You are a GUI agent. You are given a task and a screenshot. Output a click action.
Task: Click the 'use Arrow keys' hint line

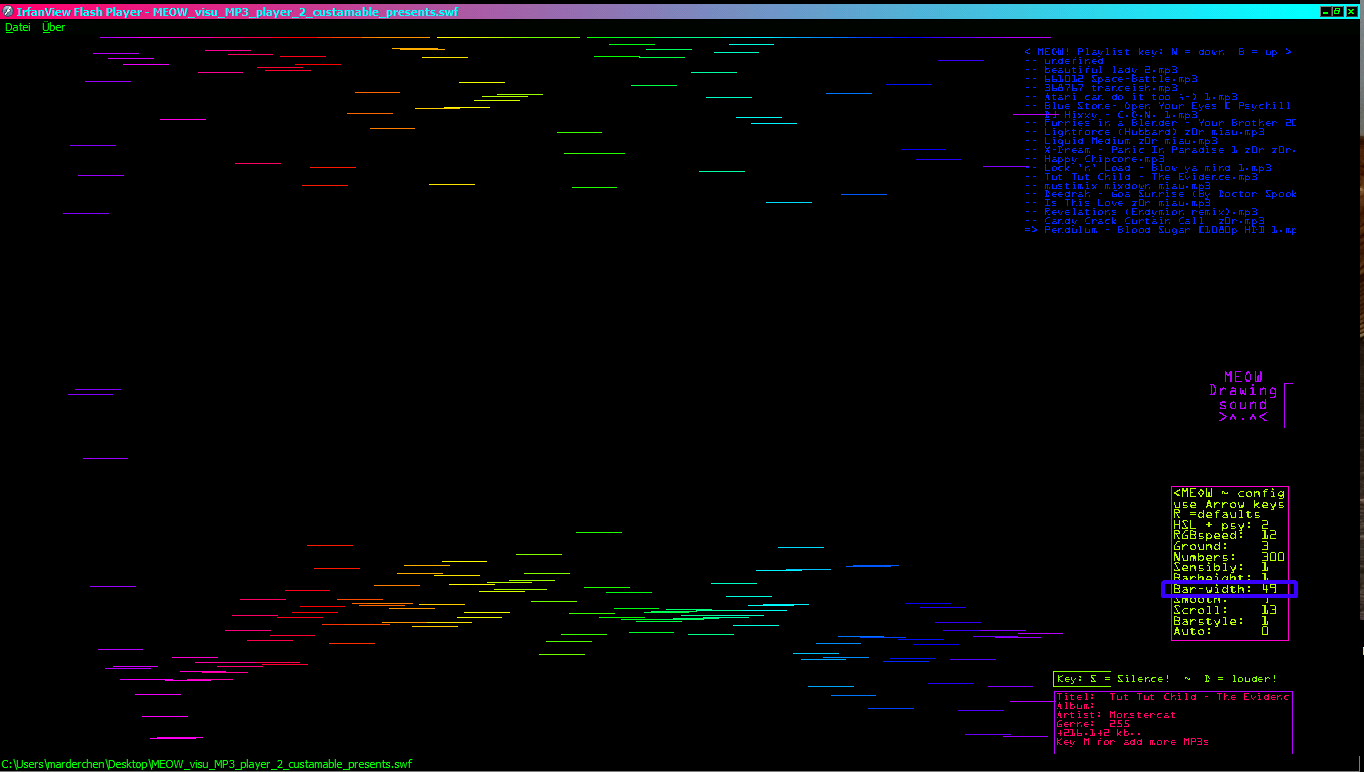1229,504
